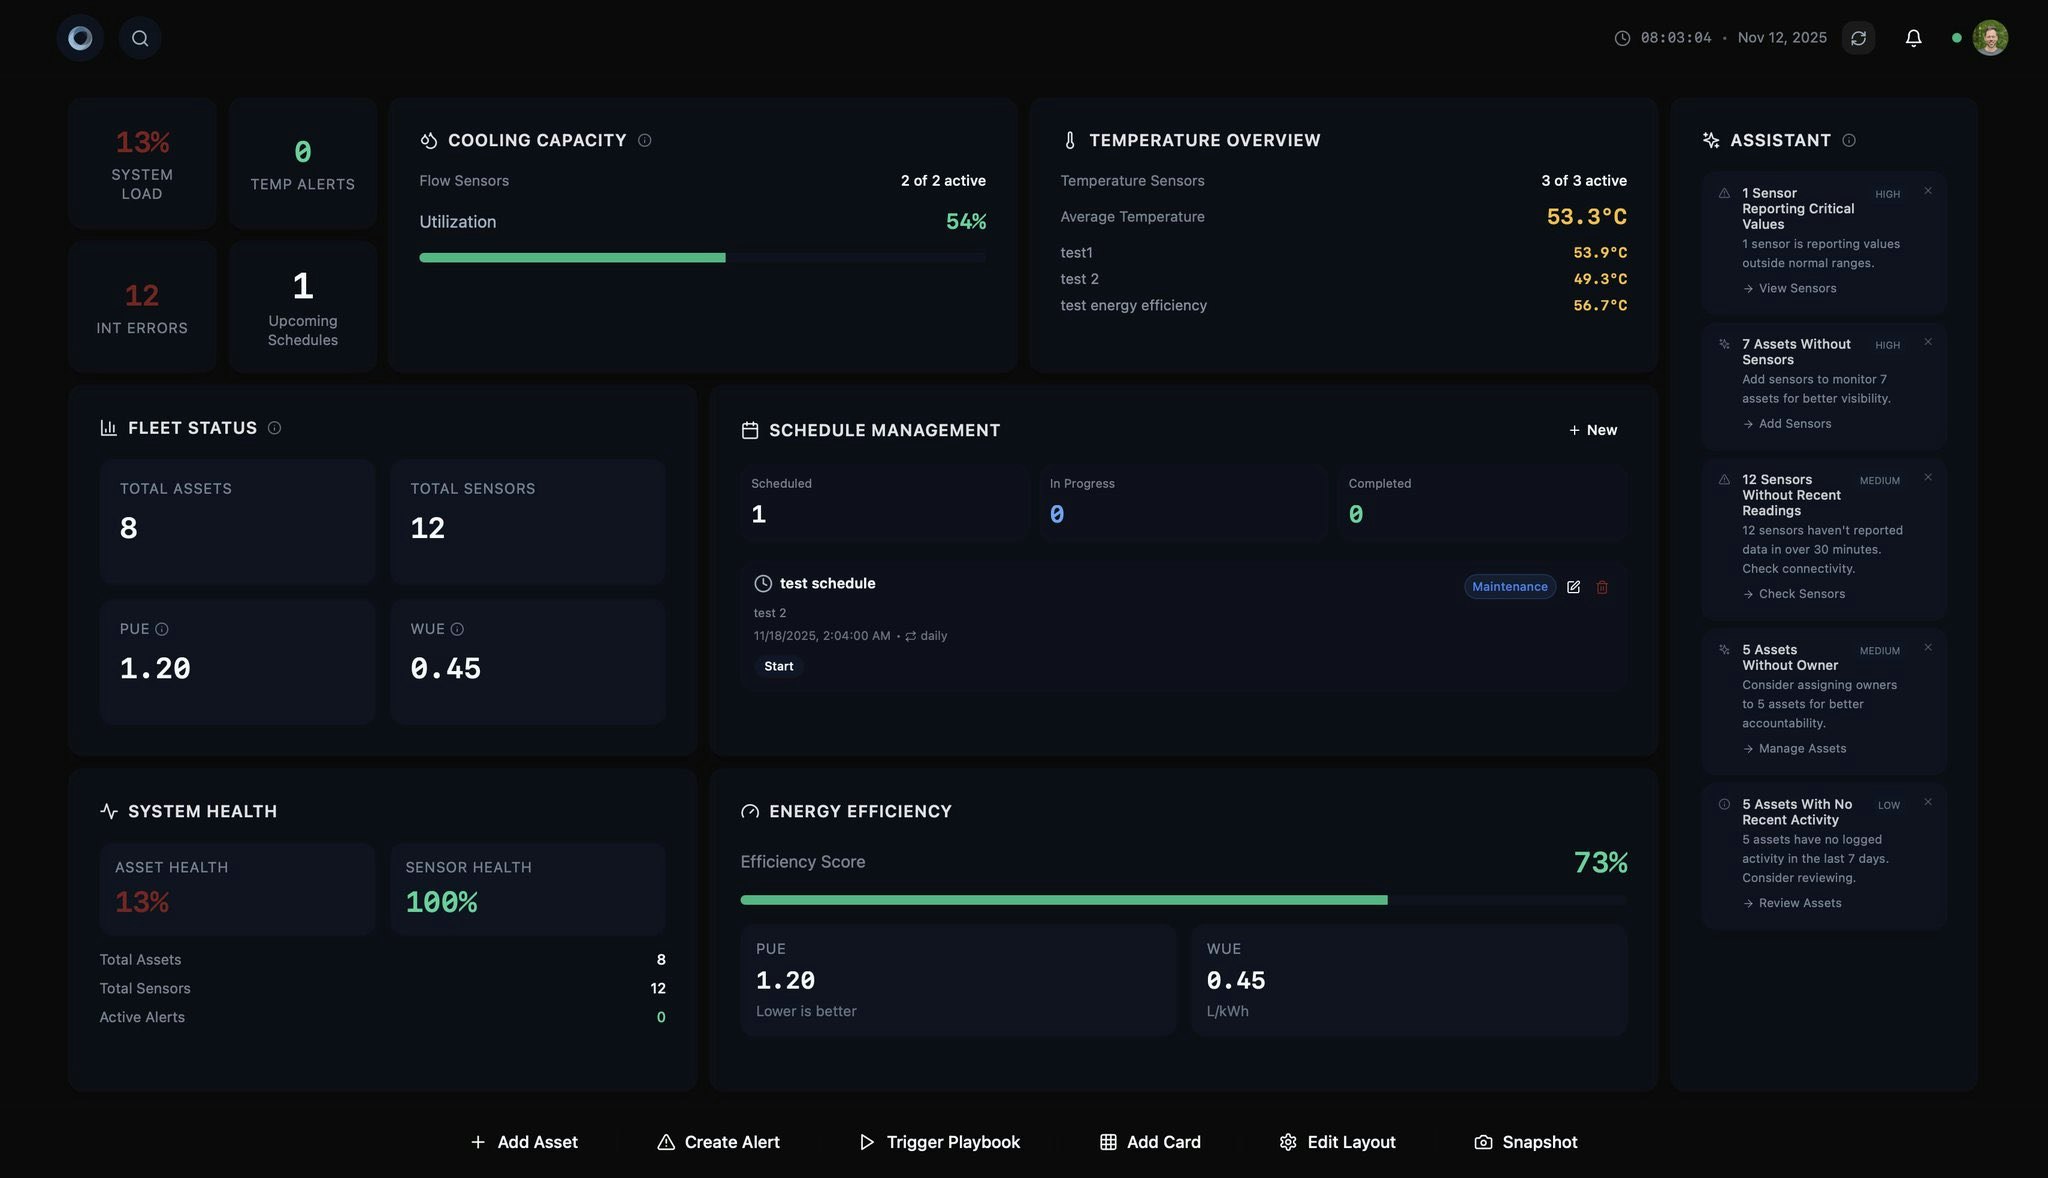The height and width of the screenshot is (1178, 2048).
Task: Select Trigger Playbook in the bottom bar
Action: 939,1142
